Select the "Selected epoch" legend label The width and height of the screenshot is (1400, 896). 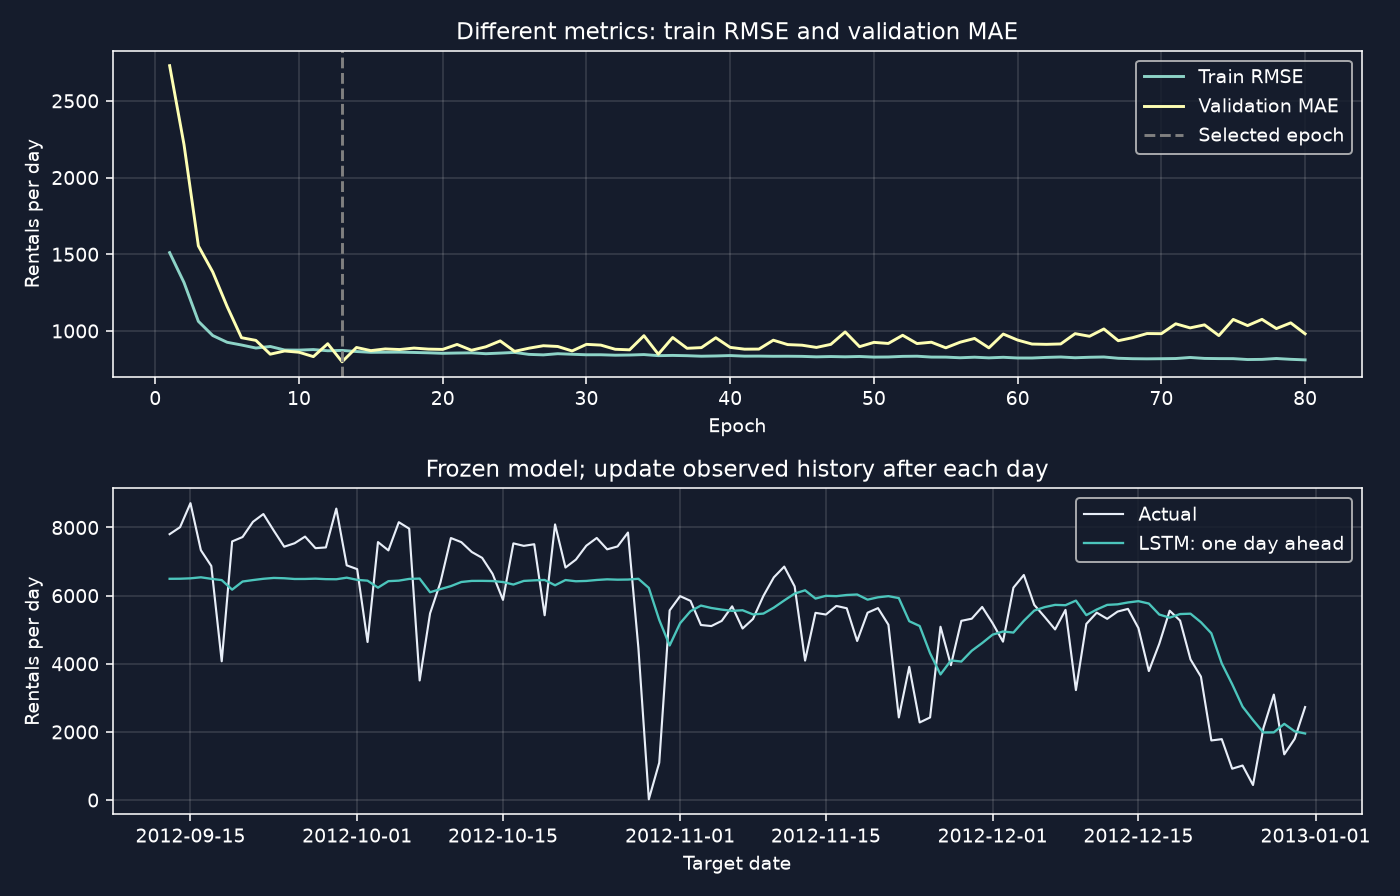coord(1271,135)
